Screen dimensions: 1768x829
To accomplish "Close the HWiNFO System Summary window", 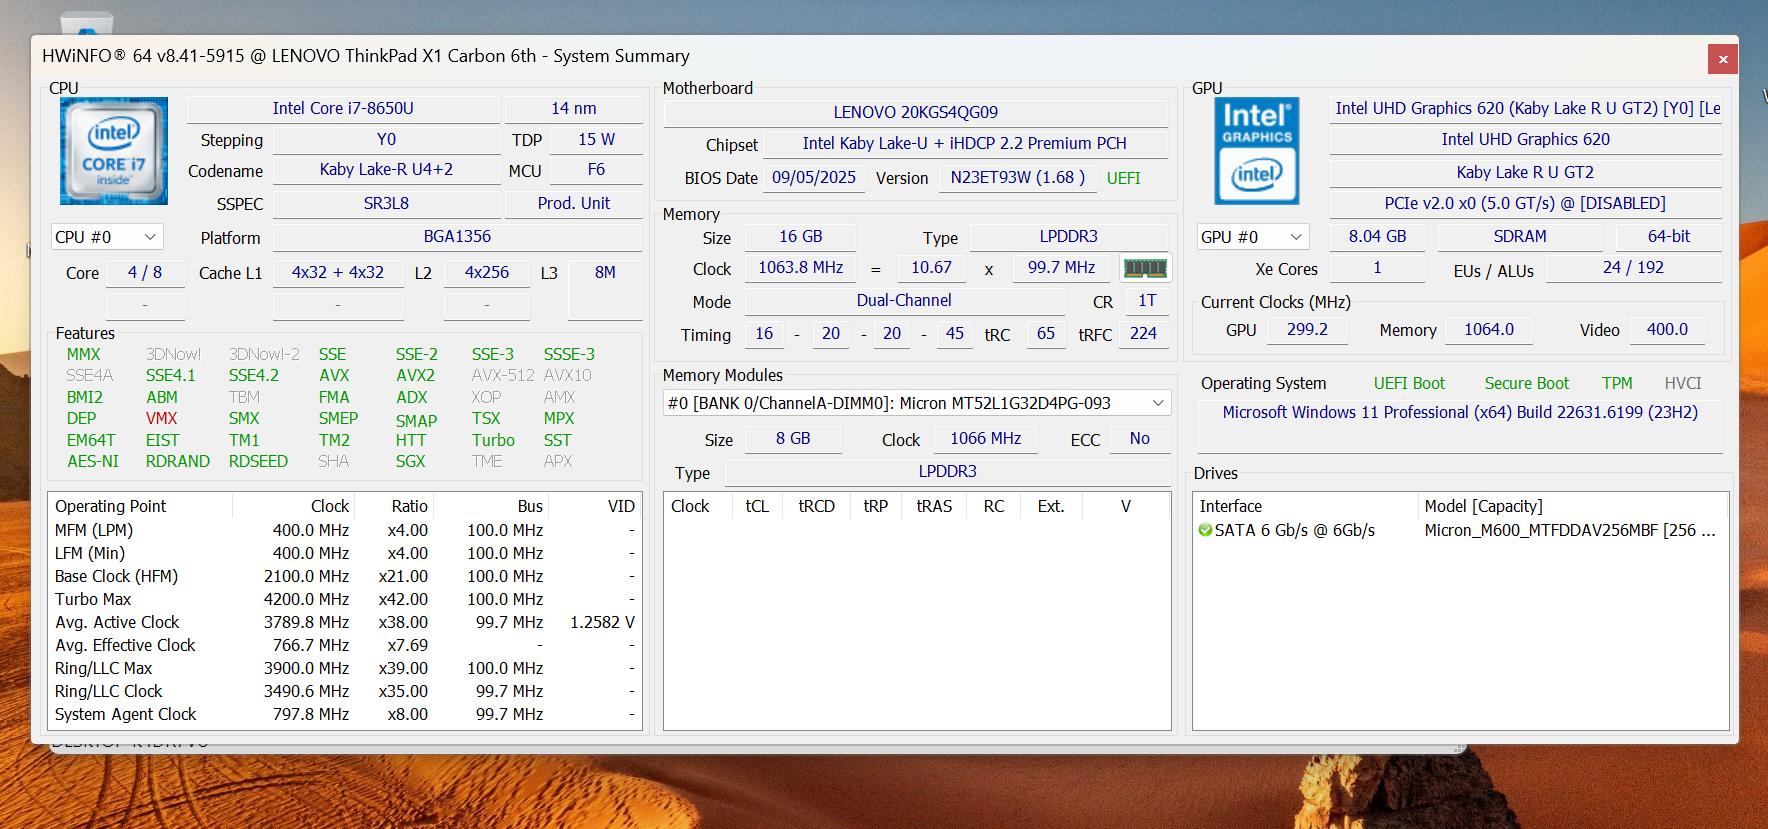I will click(1723, 59).
